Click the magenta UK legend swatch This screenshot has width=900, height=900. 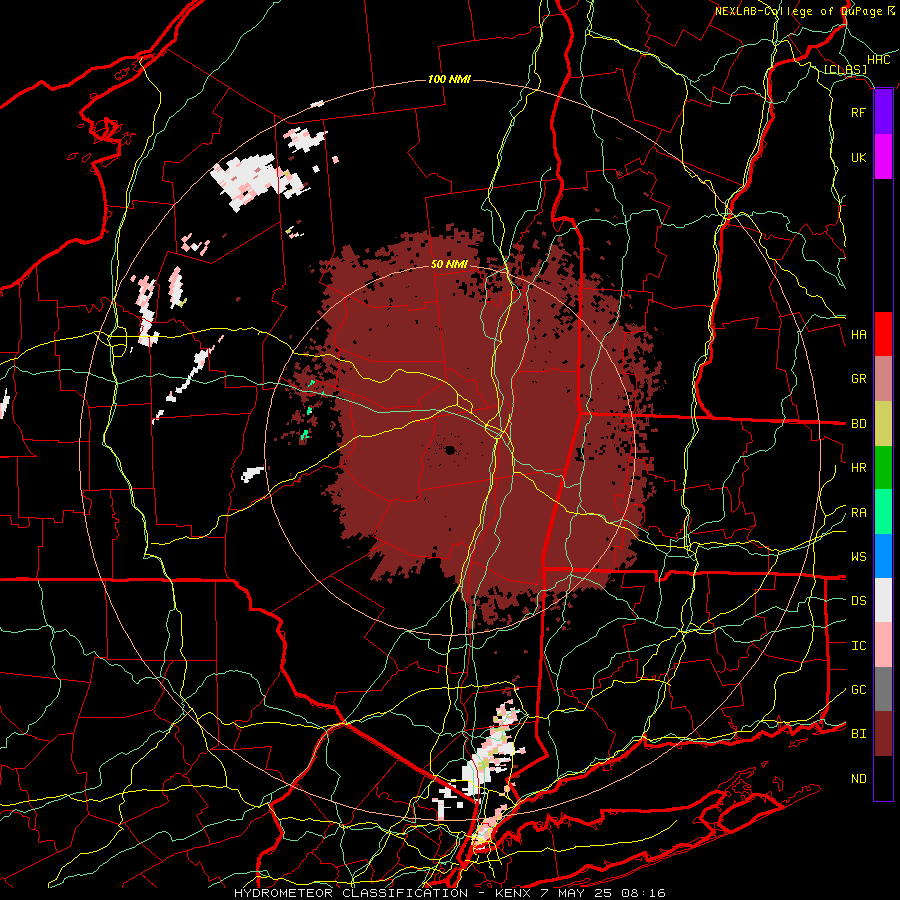coord(883,157)
